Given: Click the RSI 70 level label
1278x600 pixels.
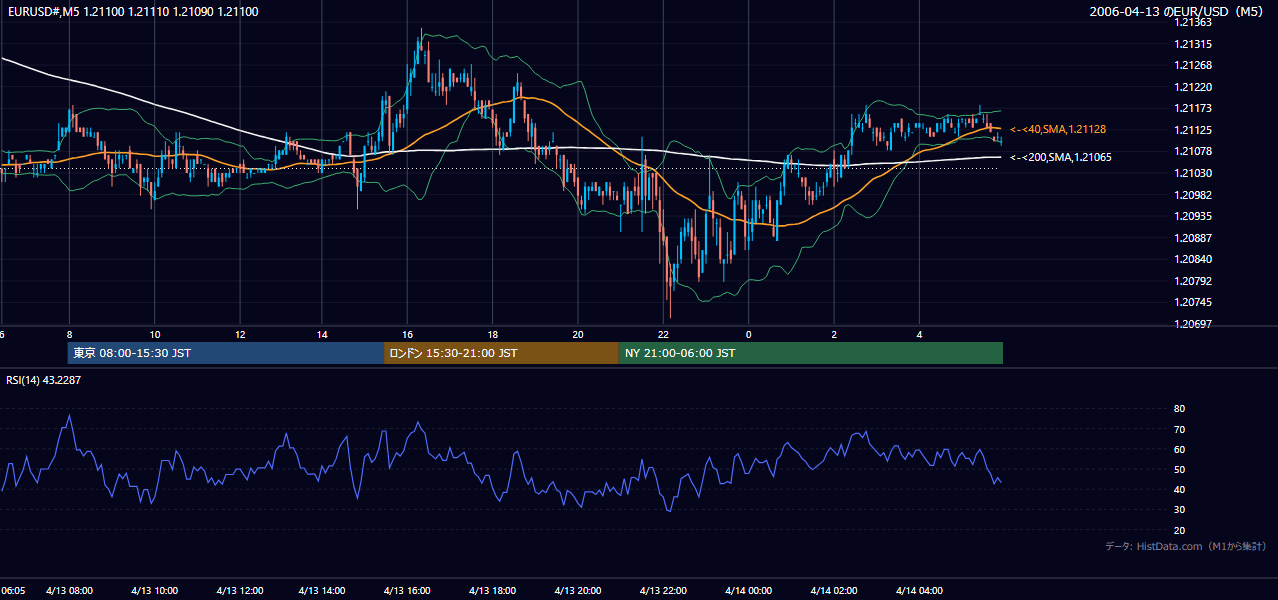Looking at the screenshot, I should 1180,429.
